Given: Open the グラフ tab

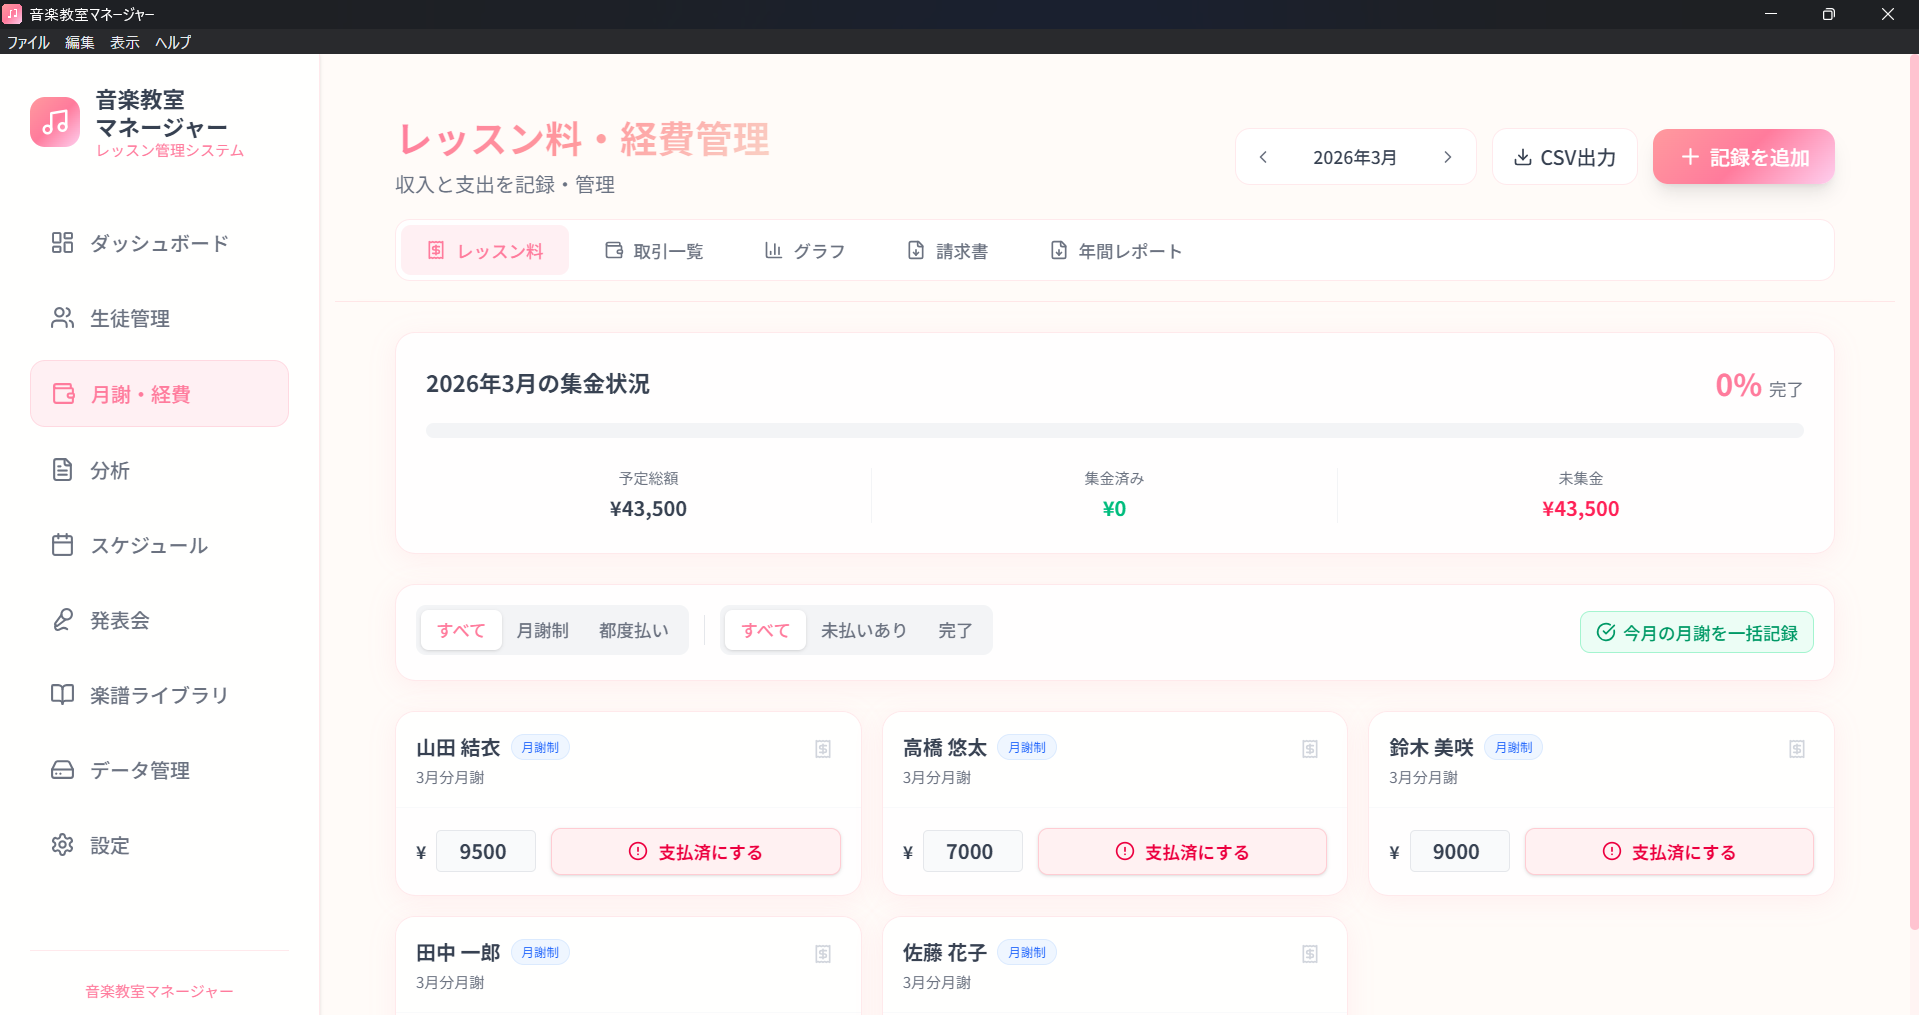Looking at the screenshot, I should [x=805, y=250].
